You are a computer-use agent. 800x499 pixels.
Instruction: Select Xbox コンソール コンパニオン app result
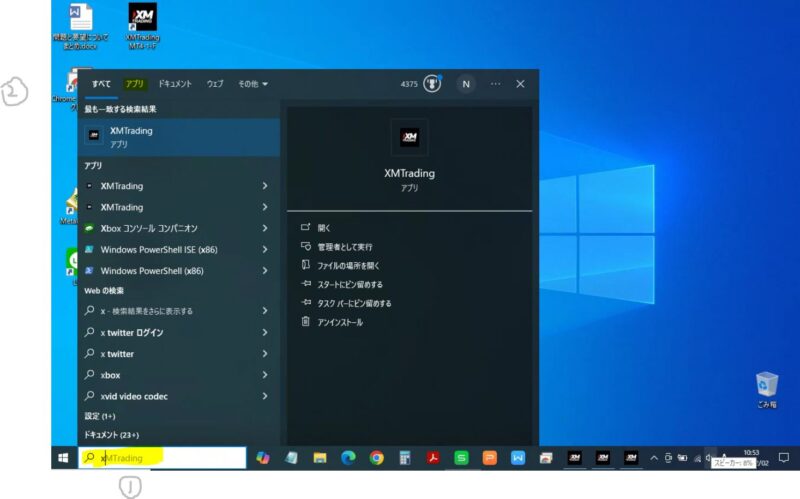pyautogui.click(x=149, y=229)
